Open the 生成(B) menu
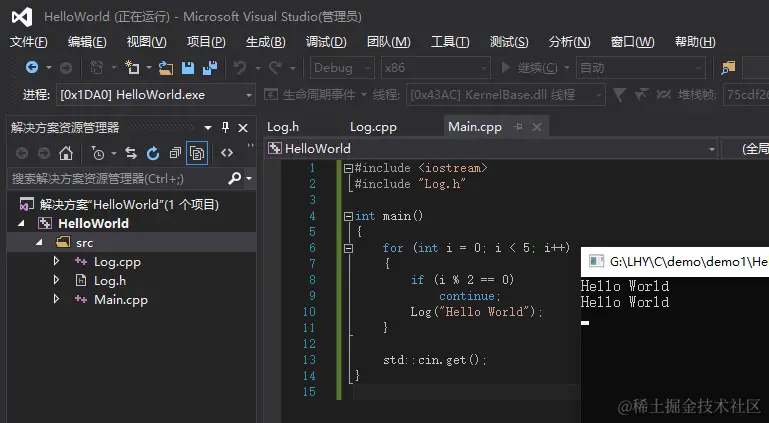Image resolution: width=769 pixels, height=423 pixels. [x=265, y=42]
